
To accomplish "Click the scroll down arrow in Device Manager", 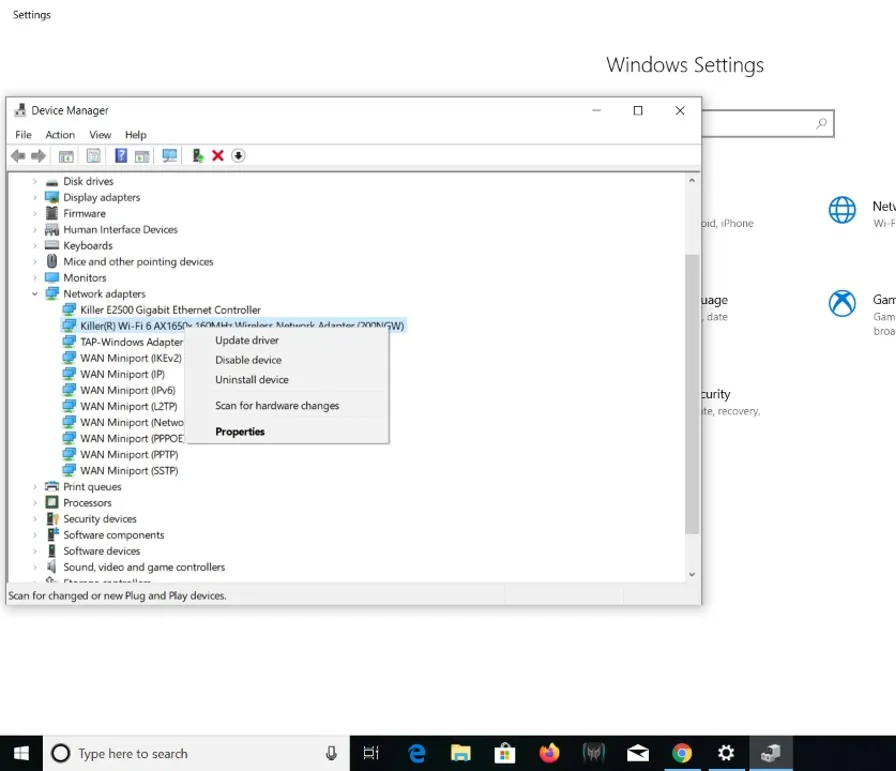I will [691, 574].
